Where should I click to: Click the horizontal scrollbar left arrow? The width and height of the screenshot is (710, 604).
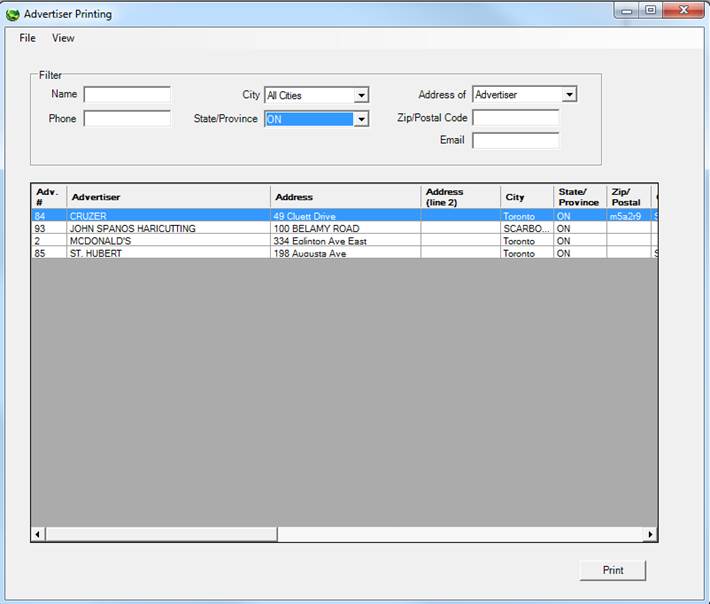click(x=38, y=535)
